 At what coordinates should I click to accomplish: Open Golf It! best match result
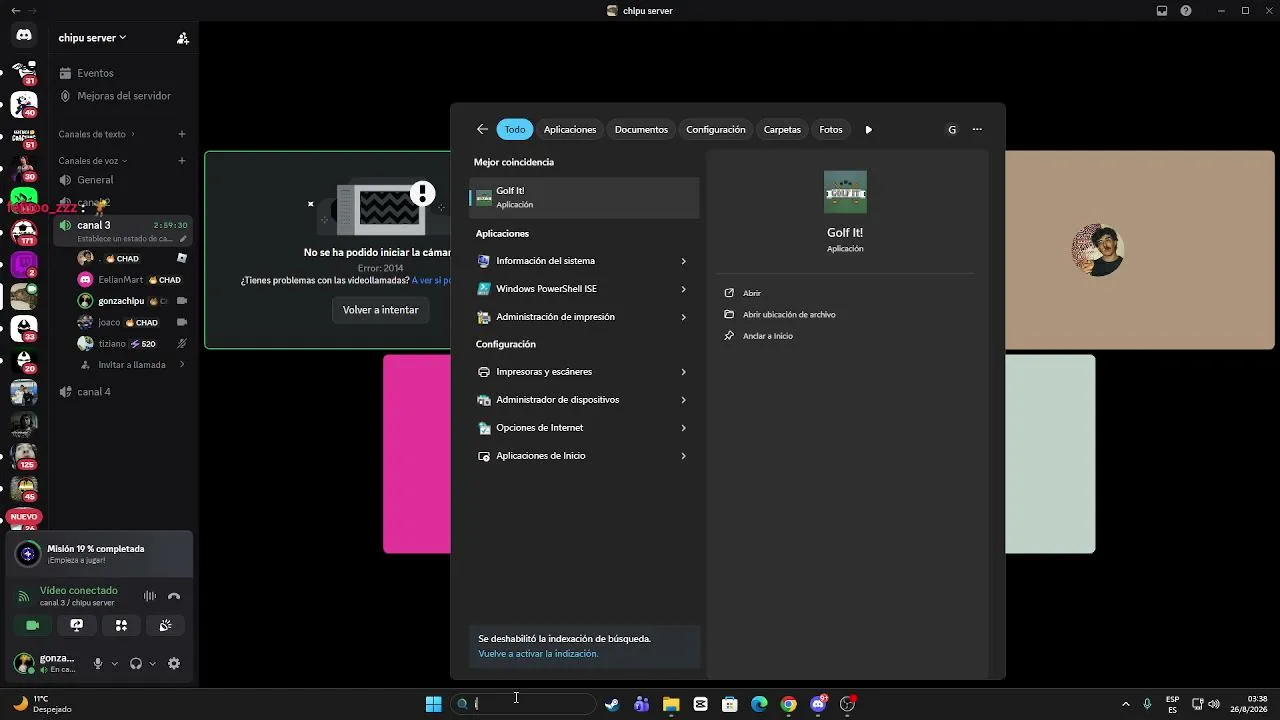pyautogui.click(x=584, y=197)
